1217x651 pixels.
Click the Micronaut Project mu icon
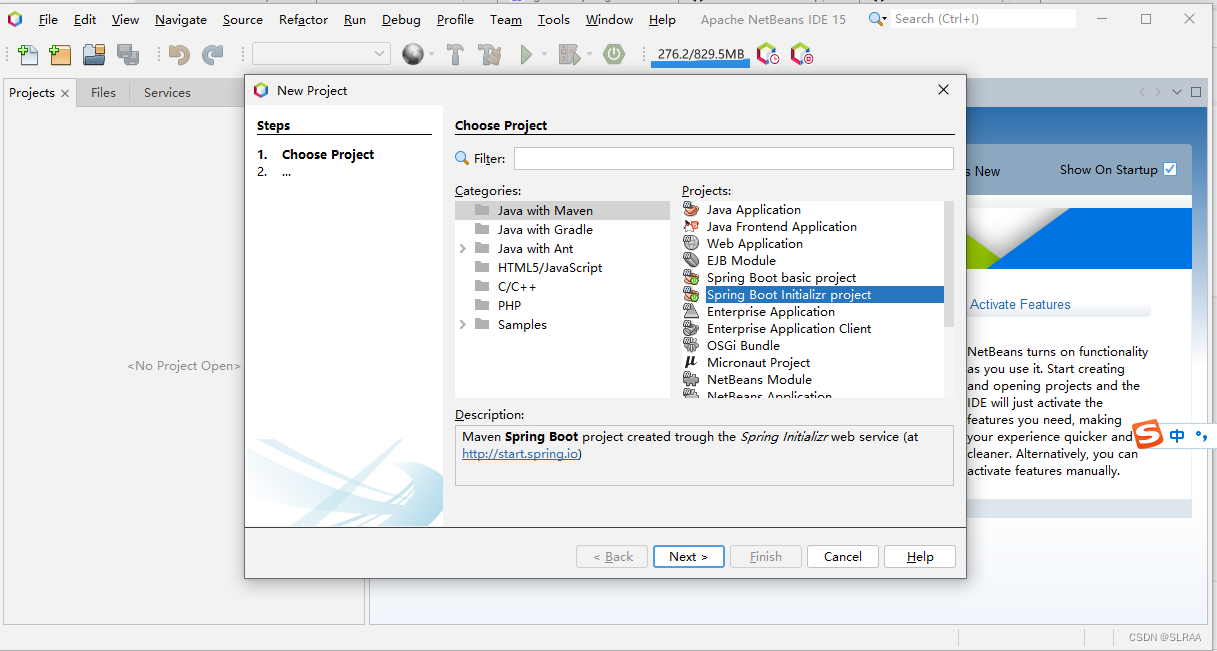(691, 362)
